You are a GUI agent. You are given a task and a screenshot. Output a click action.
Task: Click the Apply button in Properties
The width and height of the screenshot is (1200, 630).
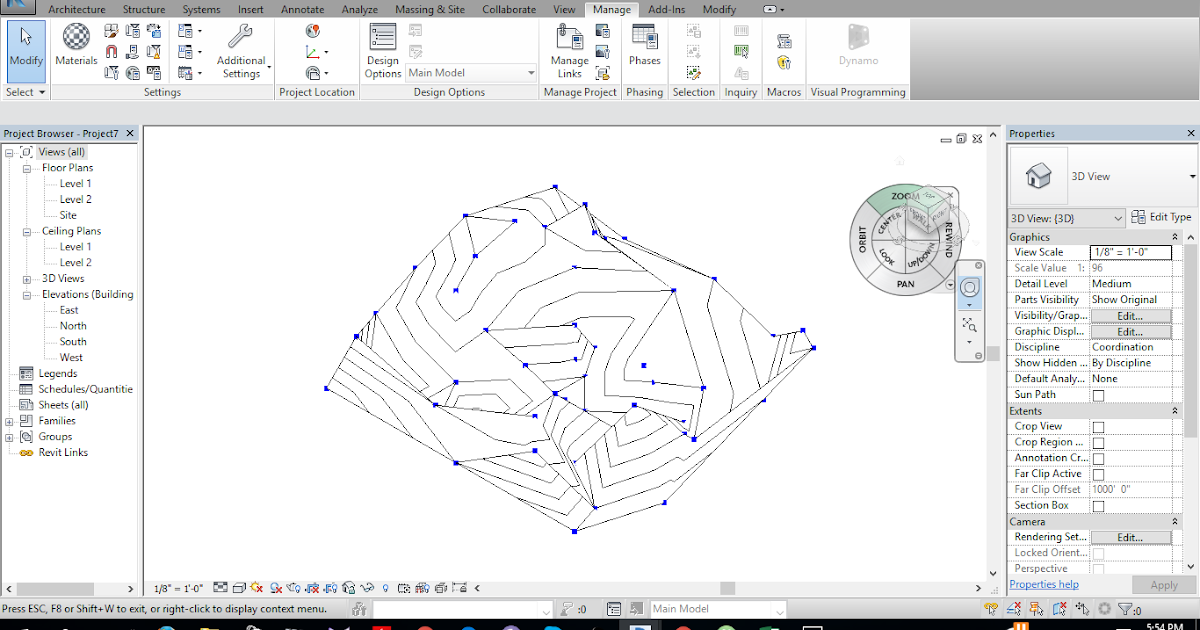1163,584
